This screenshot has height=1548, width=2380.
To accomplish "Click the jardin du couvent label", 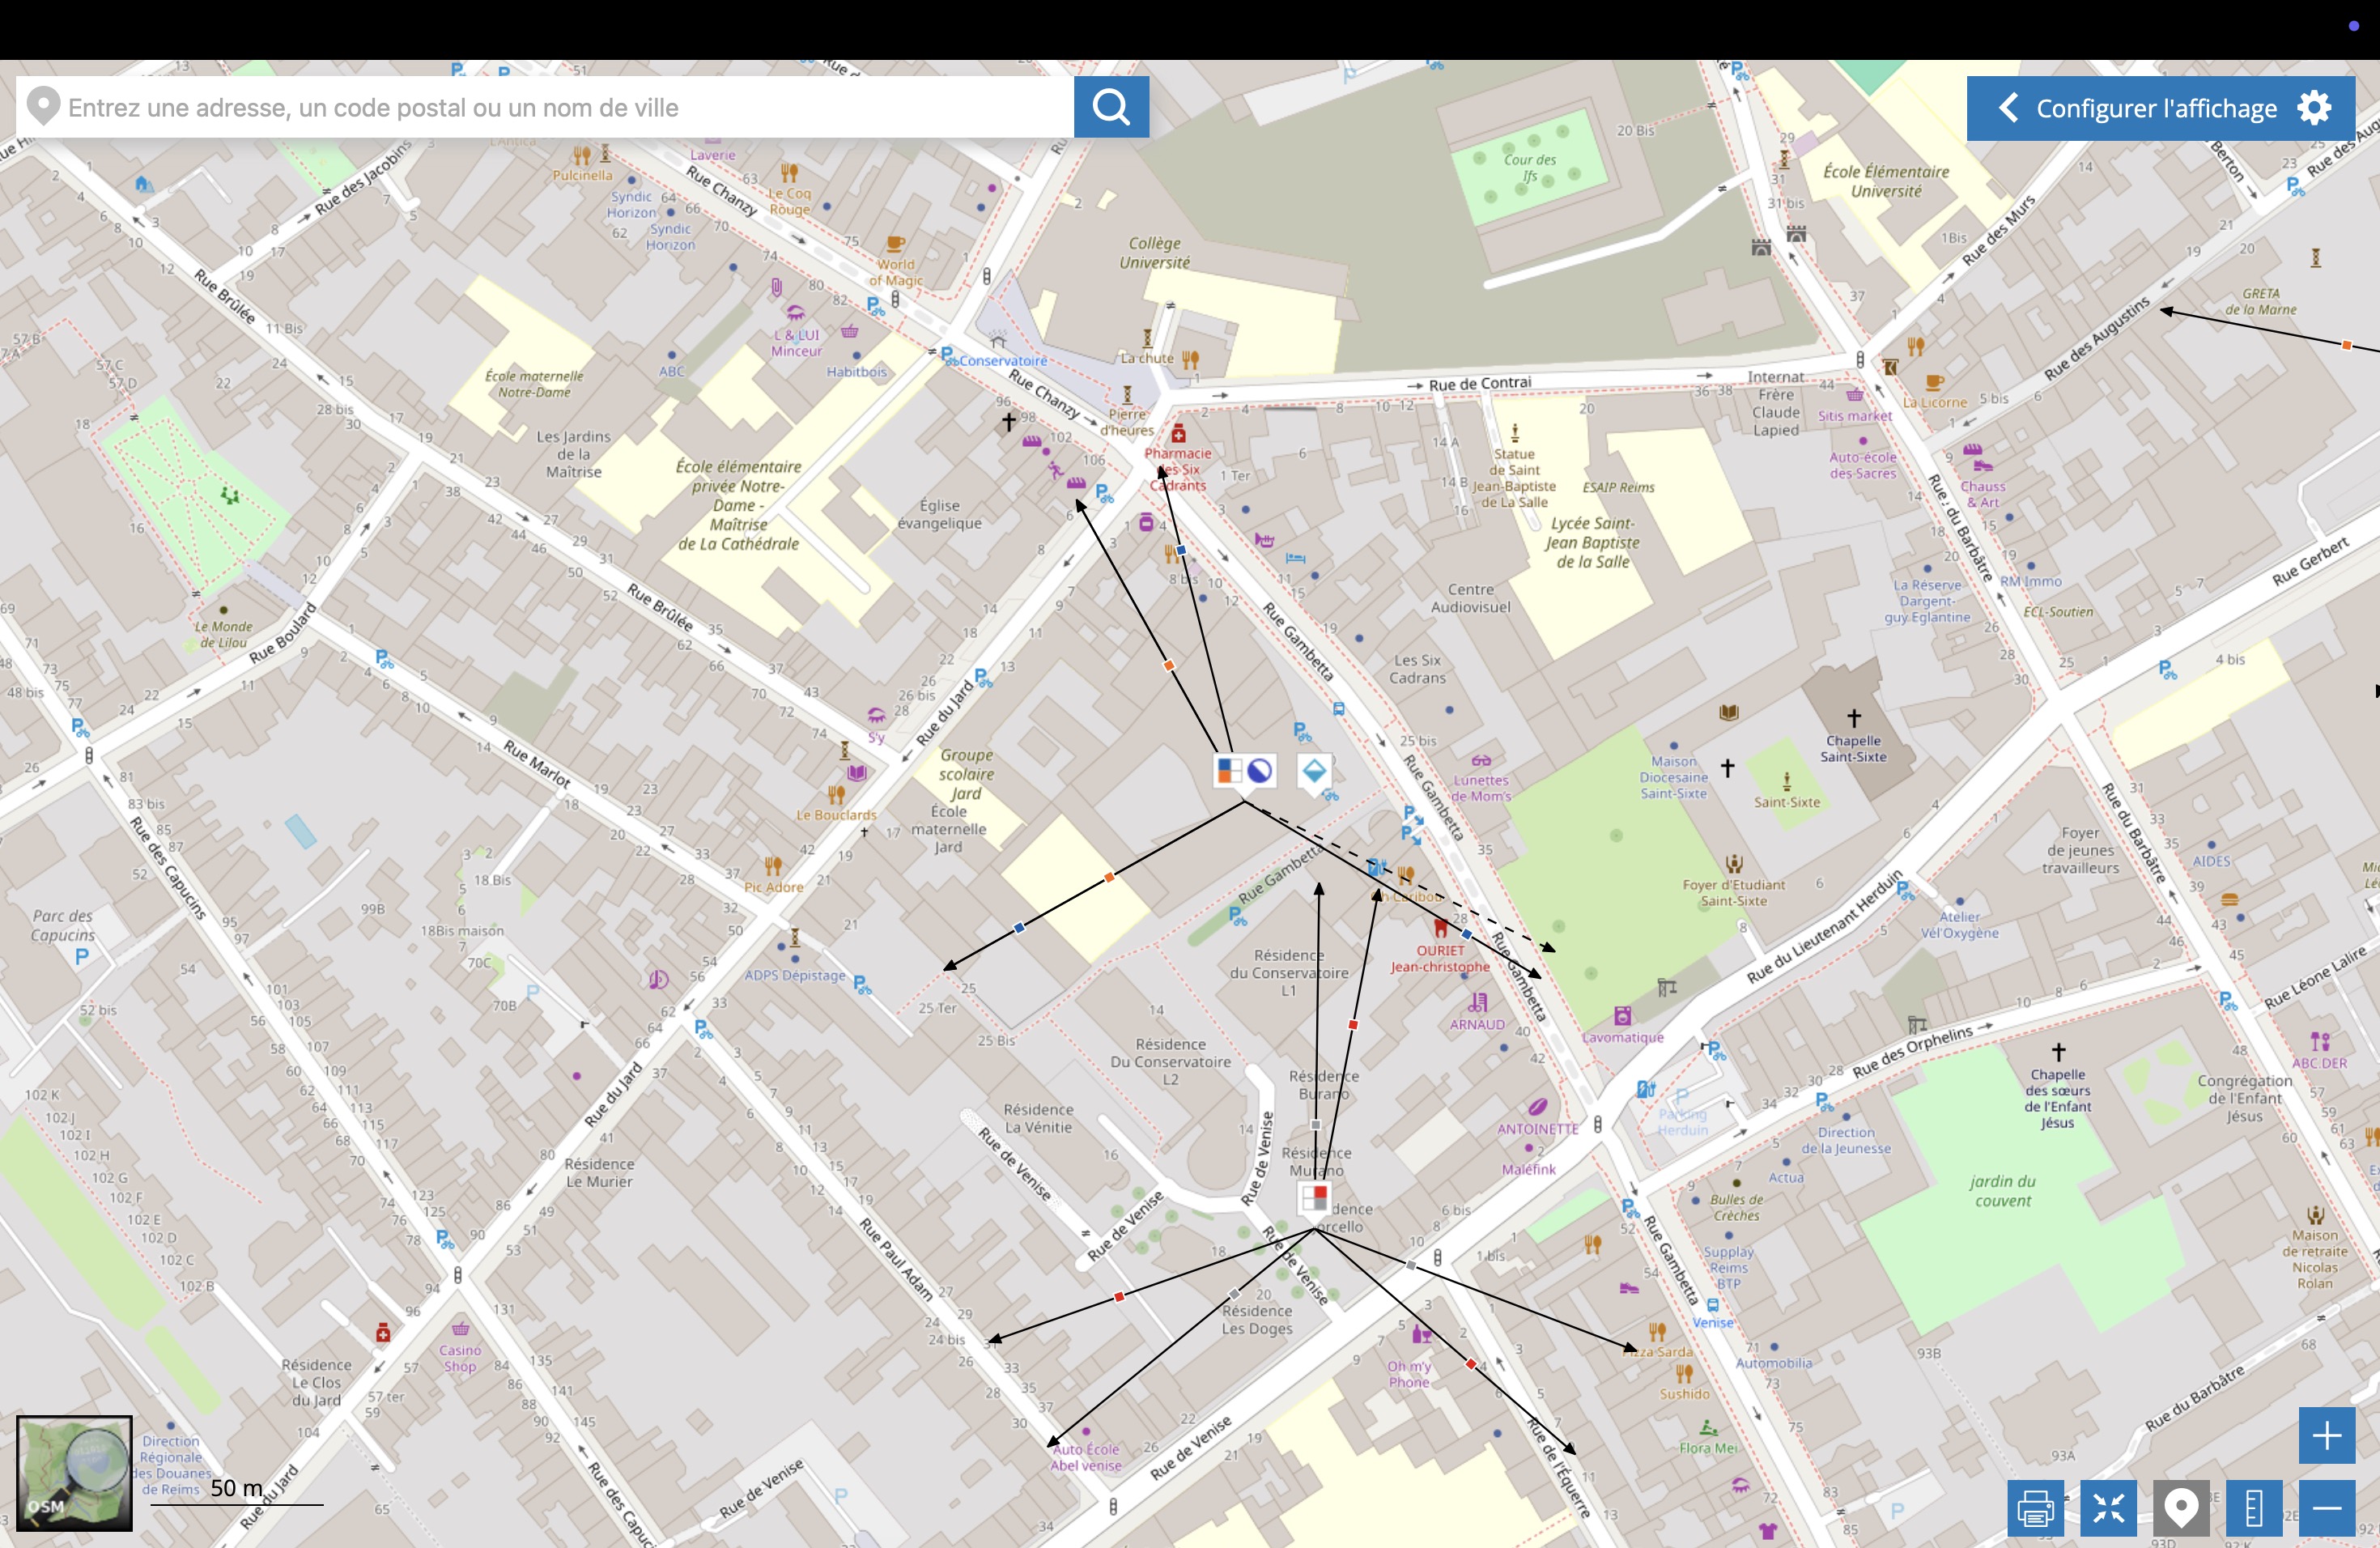I will point(2003,1191).
